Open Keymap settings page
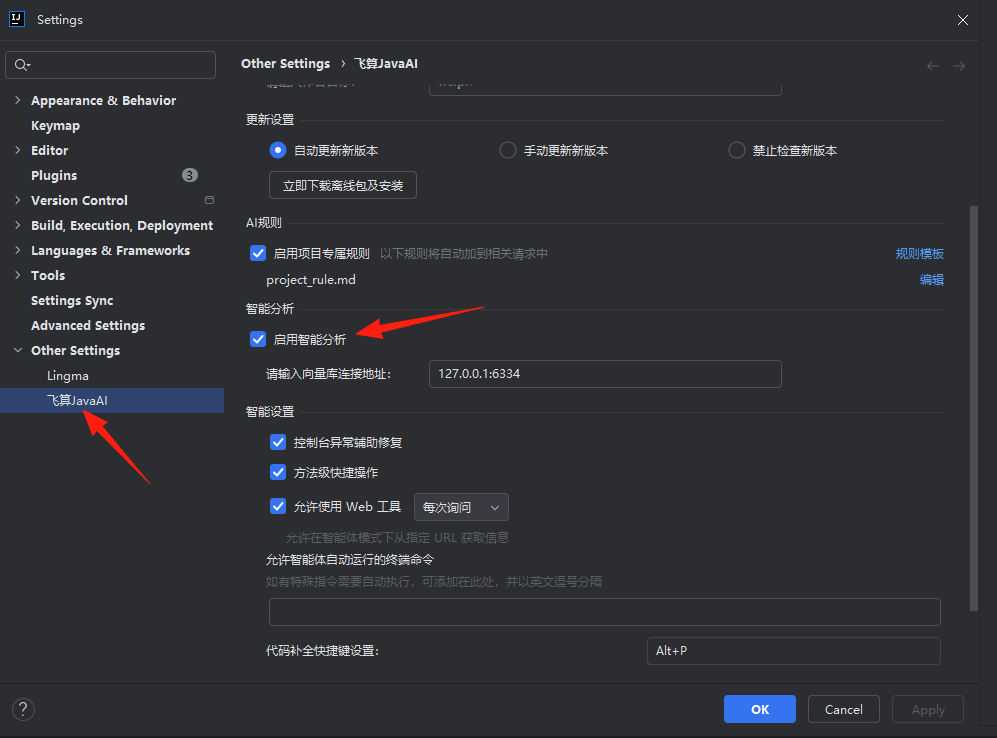 [x=55, y=125]
